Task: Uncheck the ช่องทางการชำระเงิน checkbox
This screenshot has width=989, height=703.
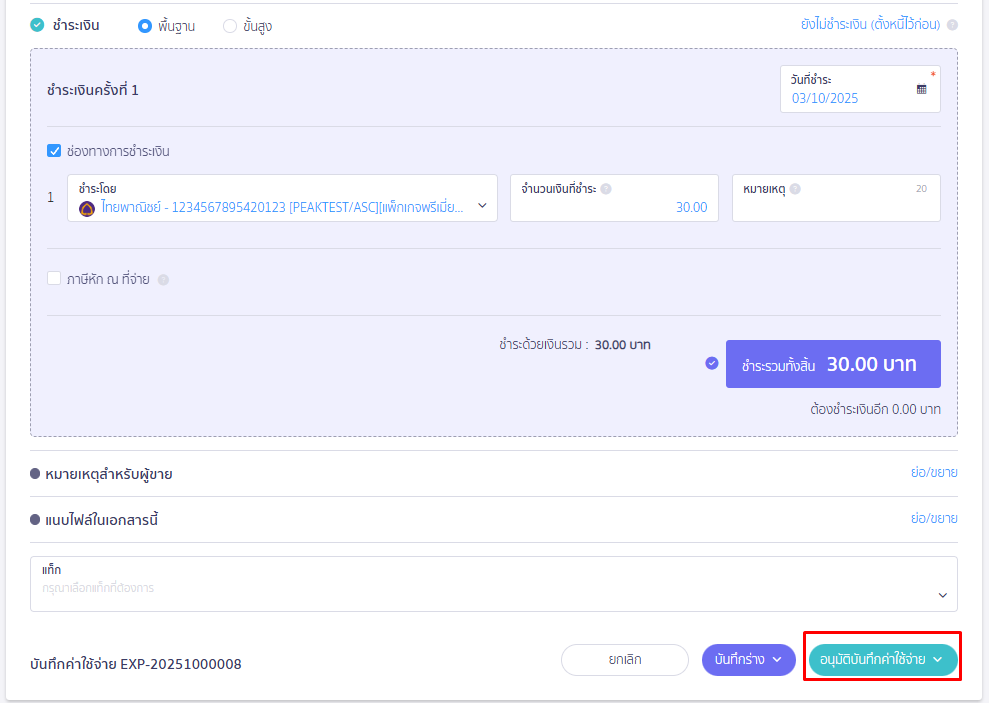Action: point(54,152)
